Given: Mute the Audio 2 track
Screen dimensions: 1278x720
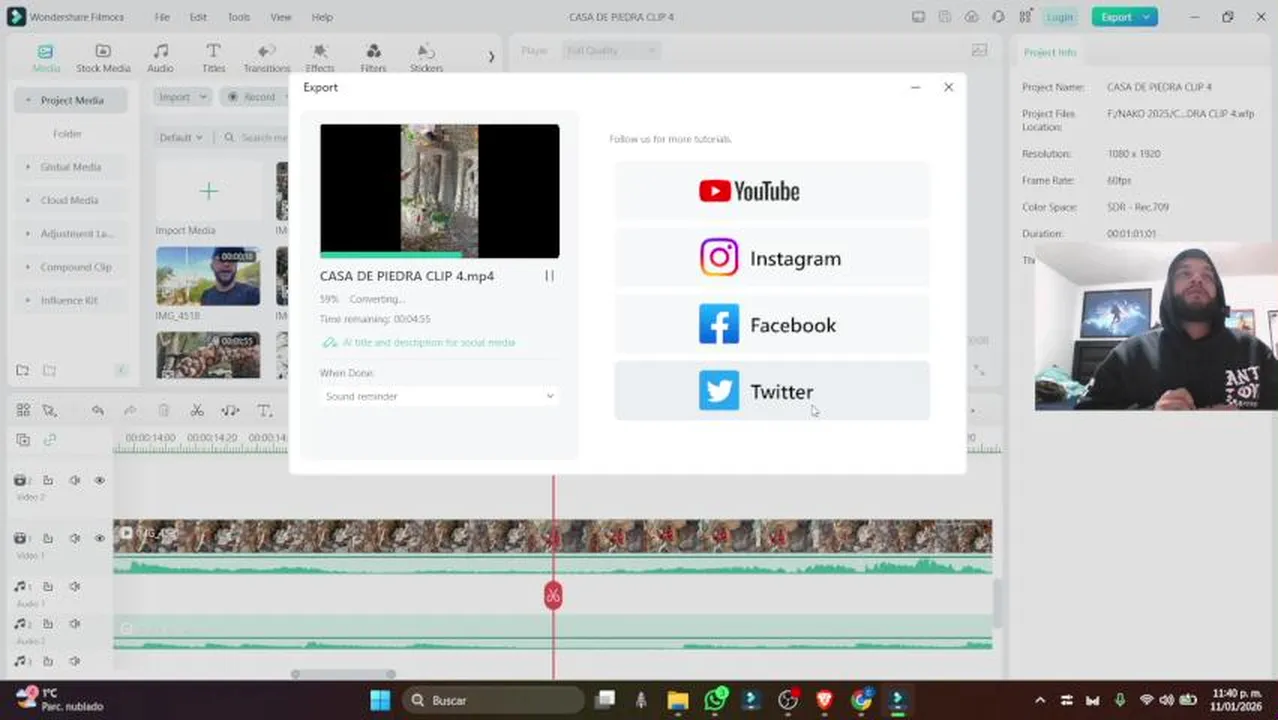Looking at the screenshot, I should 75,624.
